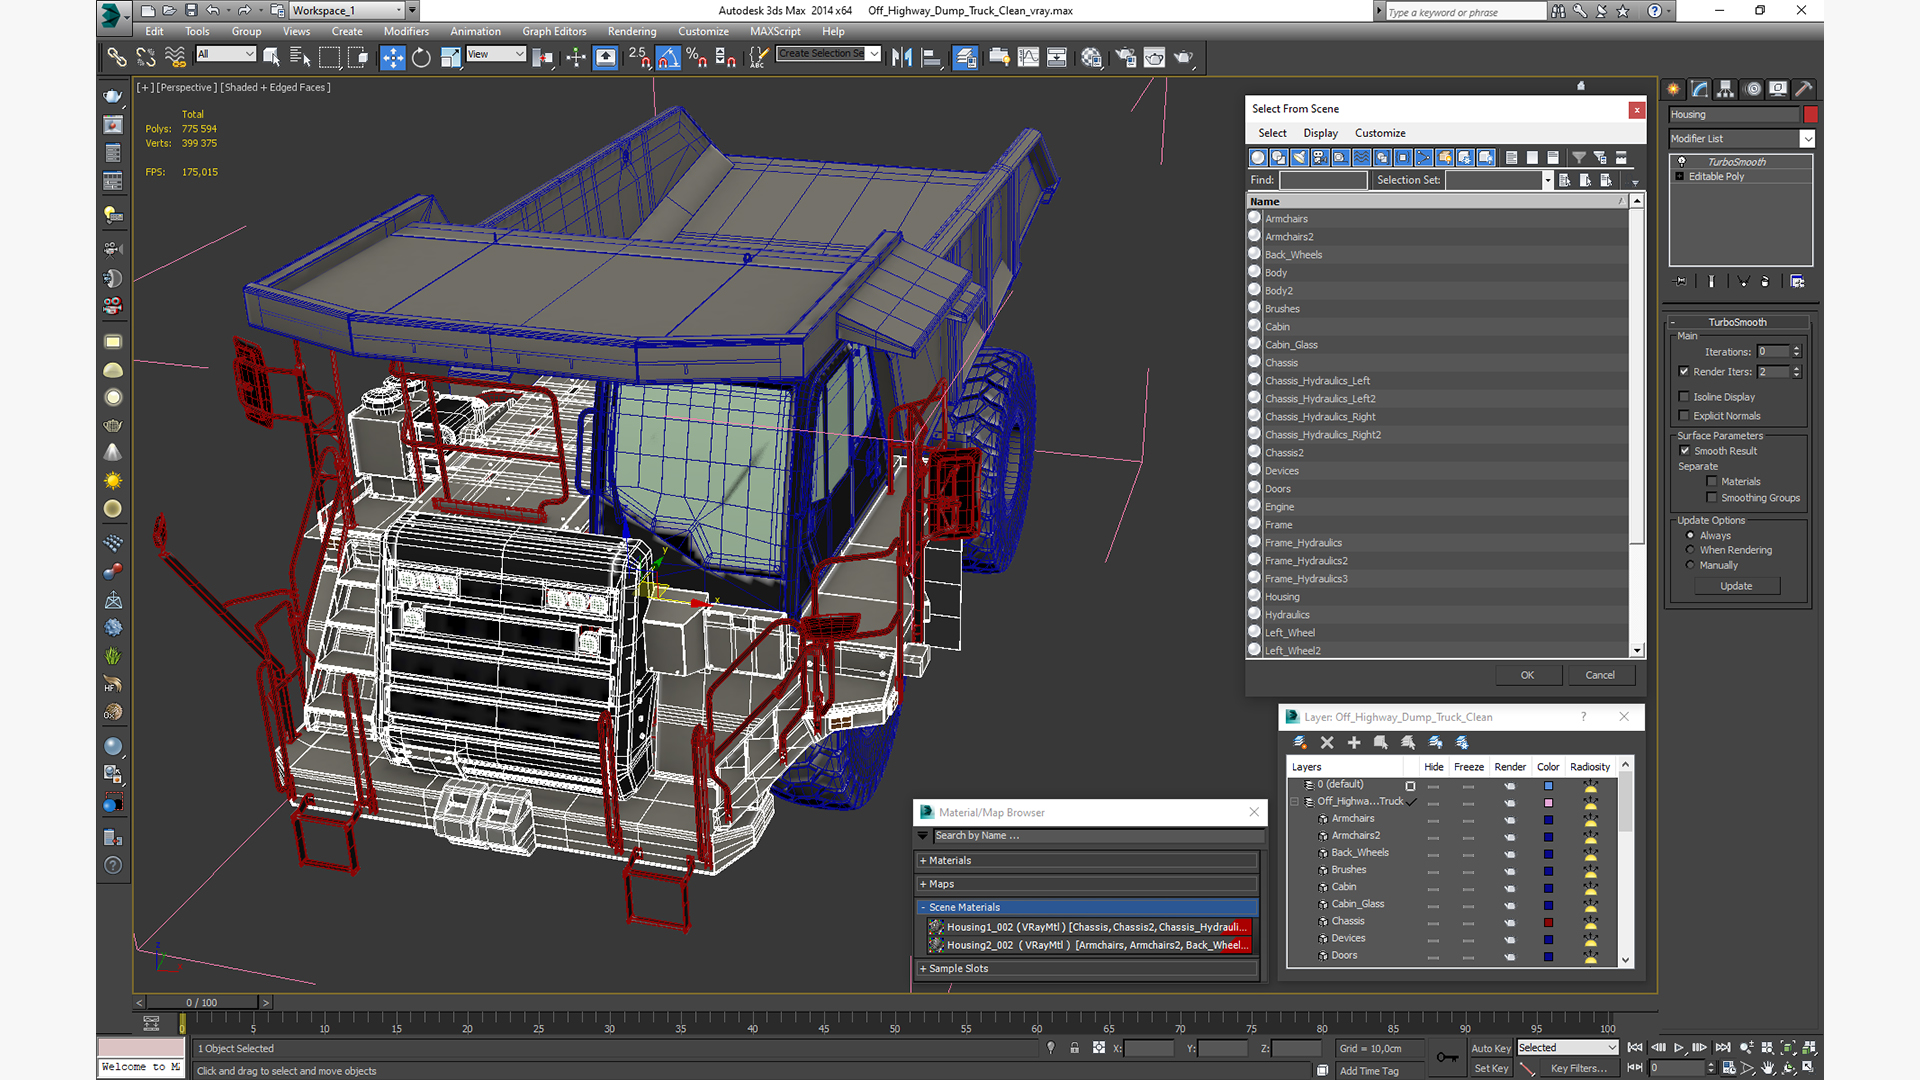Collapse Off_Highwa...Truck layer tree
Screen dimensions: 1920x1080
coord(1295,802)
